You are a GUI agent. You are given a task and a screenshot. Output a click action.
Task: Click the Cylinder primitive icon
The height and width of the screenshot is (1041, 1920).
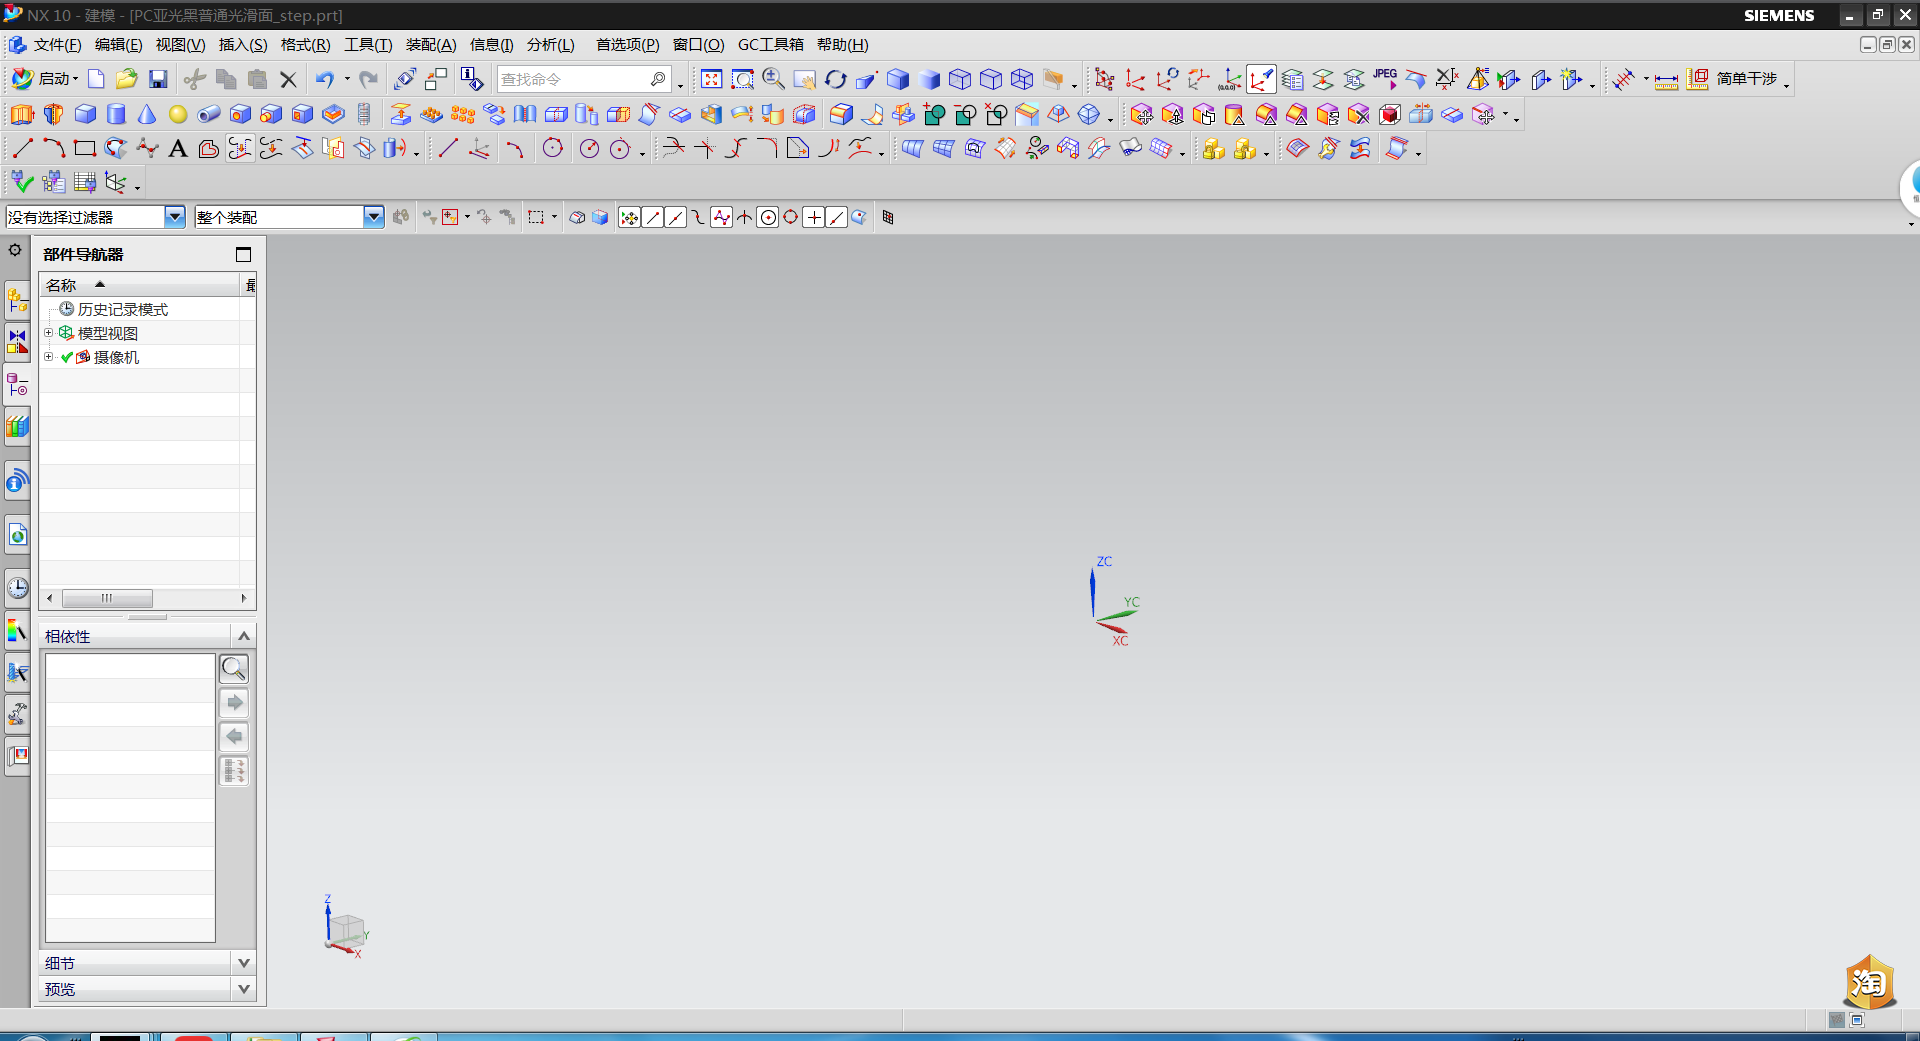[x=116, y=115]
